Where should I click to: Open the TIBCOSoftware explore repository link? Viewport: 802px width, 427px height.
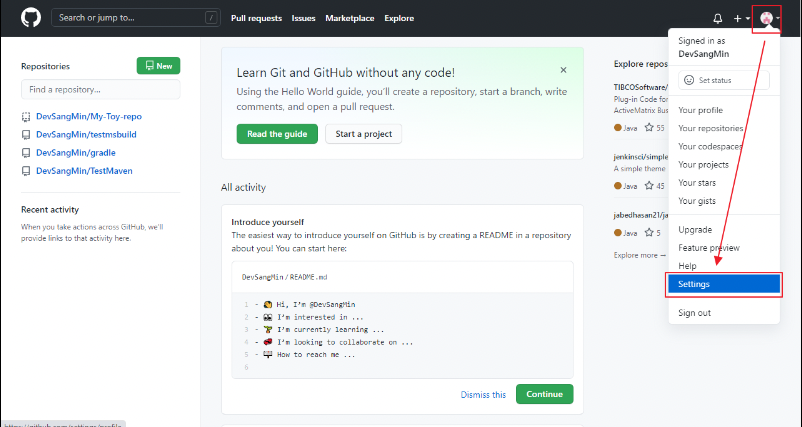coord(641,87)
